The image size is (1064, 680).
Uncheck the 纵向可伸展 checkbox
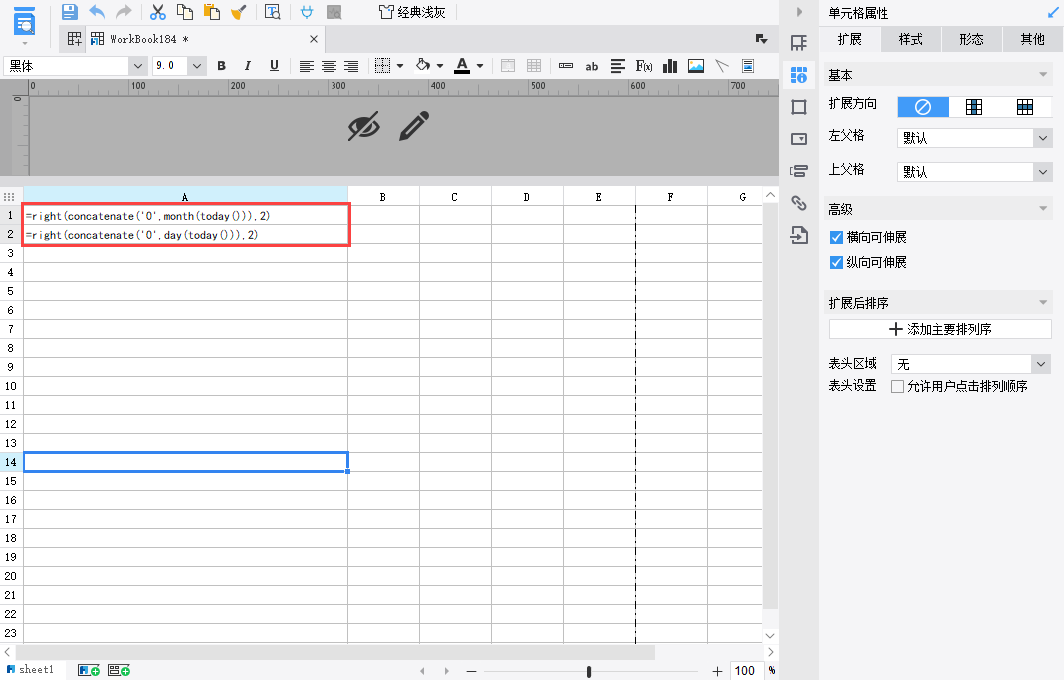(836, 262)
